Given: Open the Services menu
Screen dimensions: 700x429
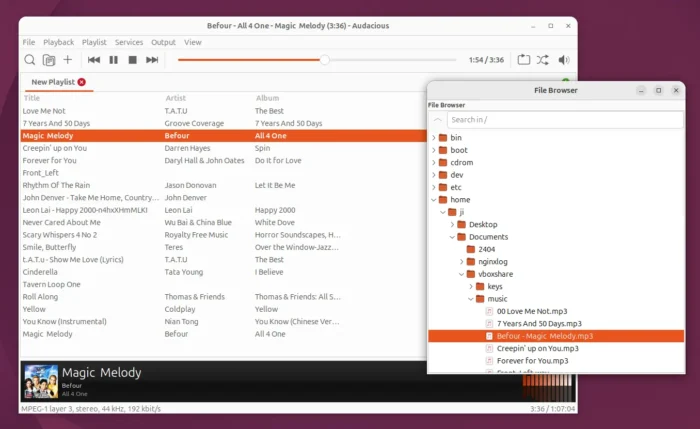Looking at the screenshot, I should [129, 42].
